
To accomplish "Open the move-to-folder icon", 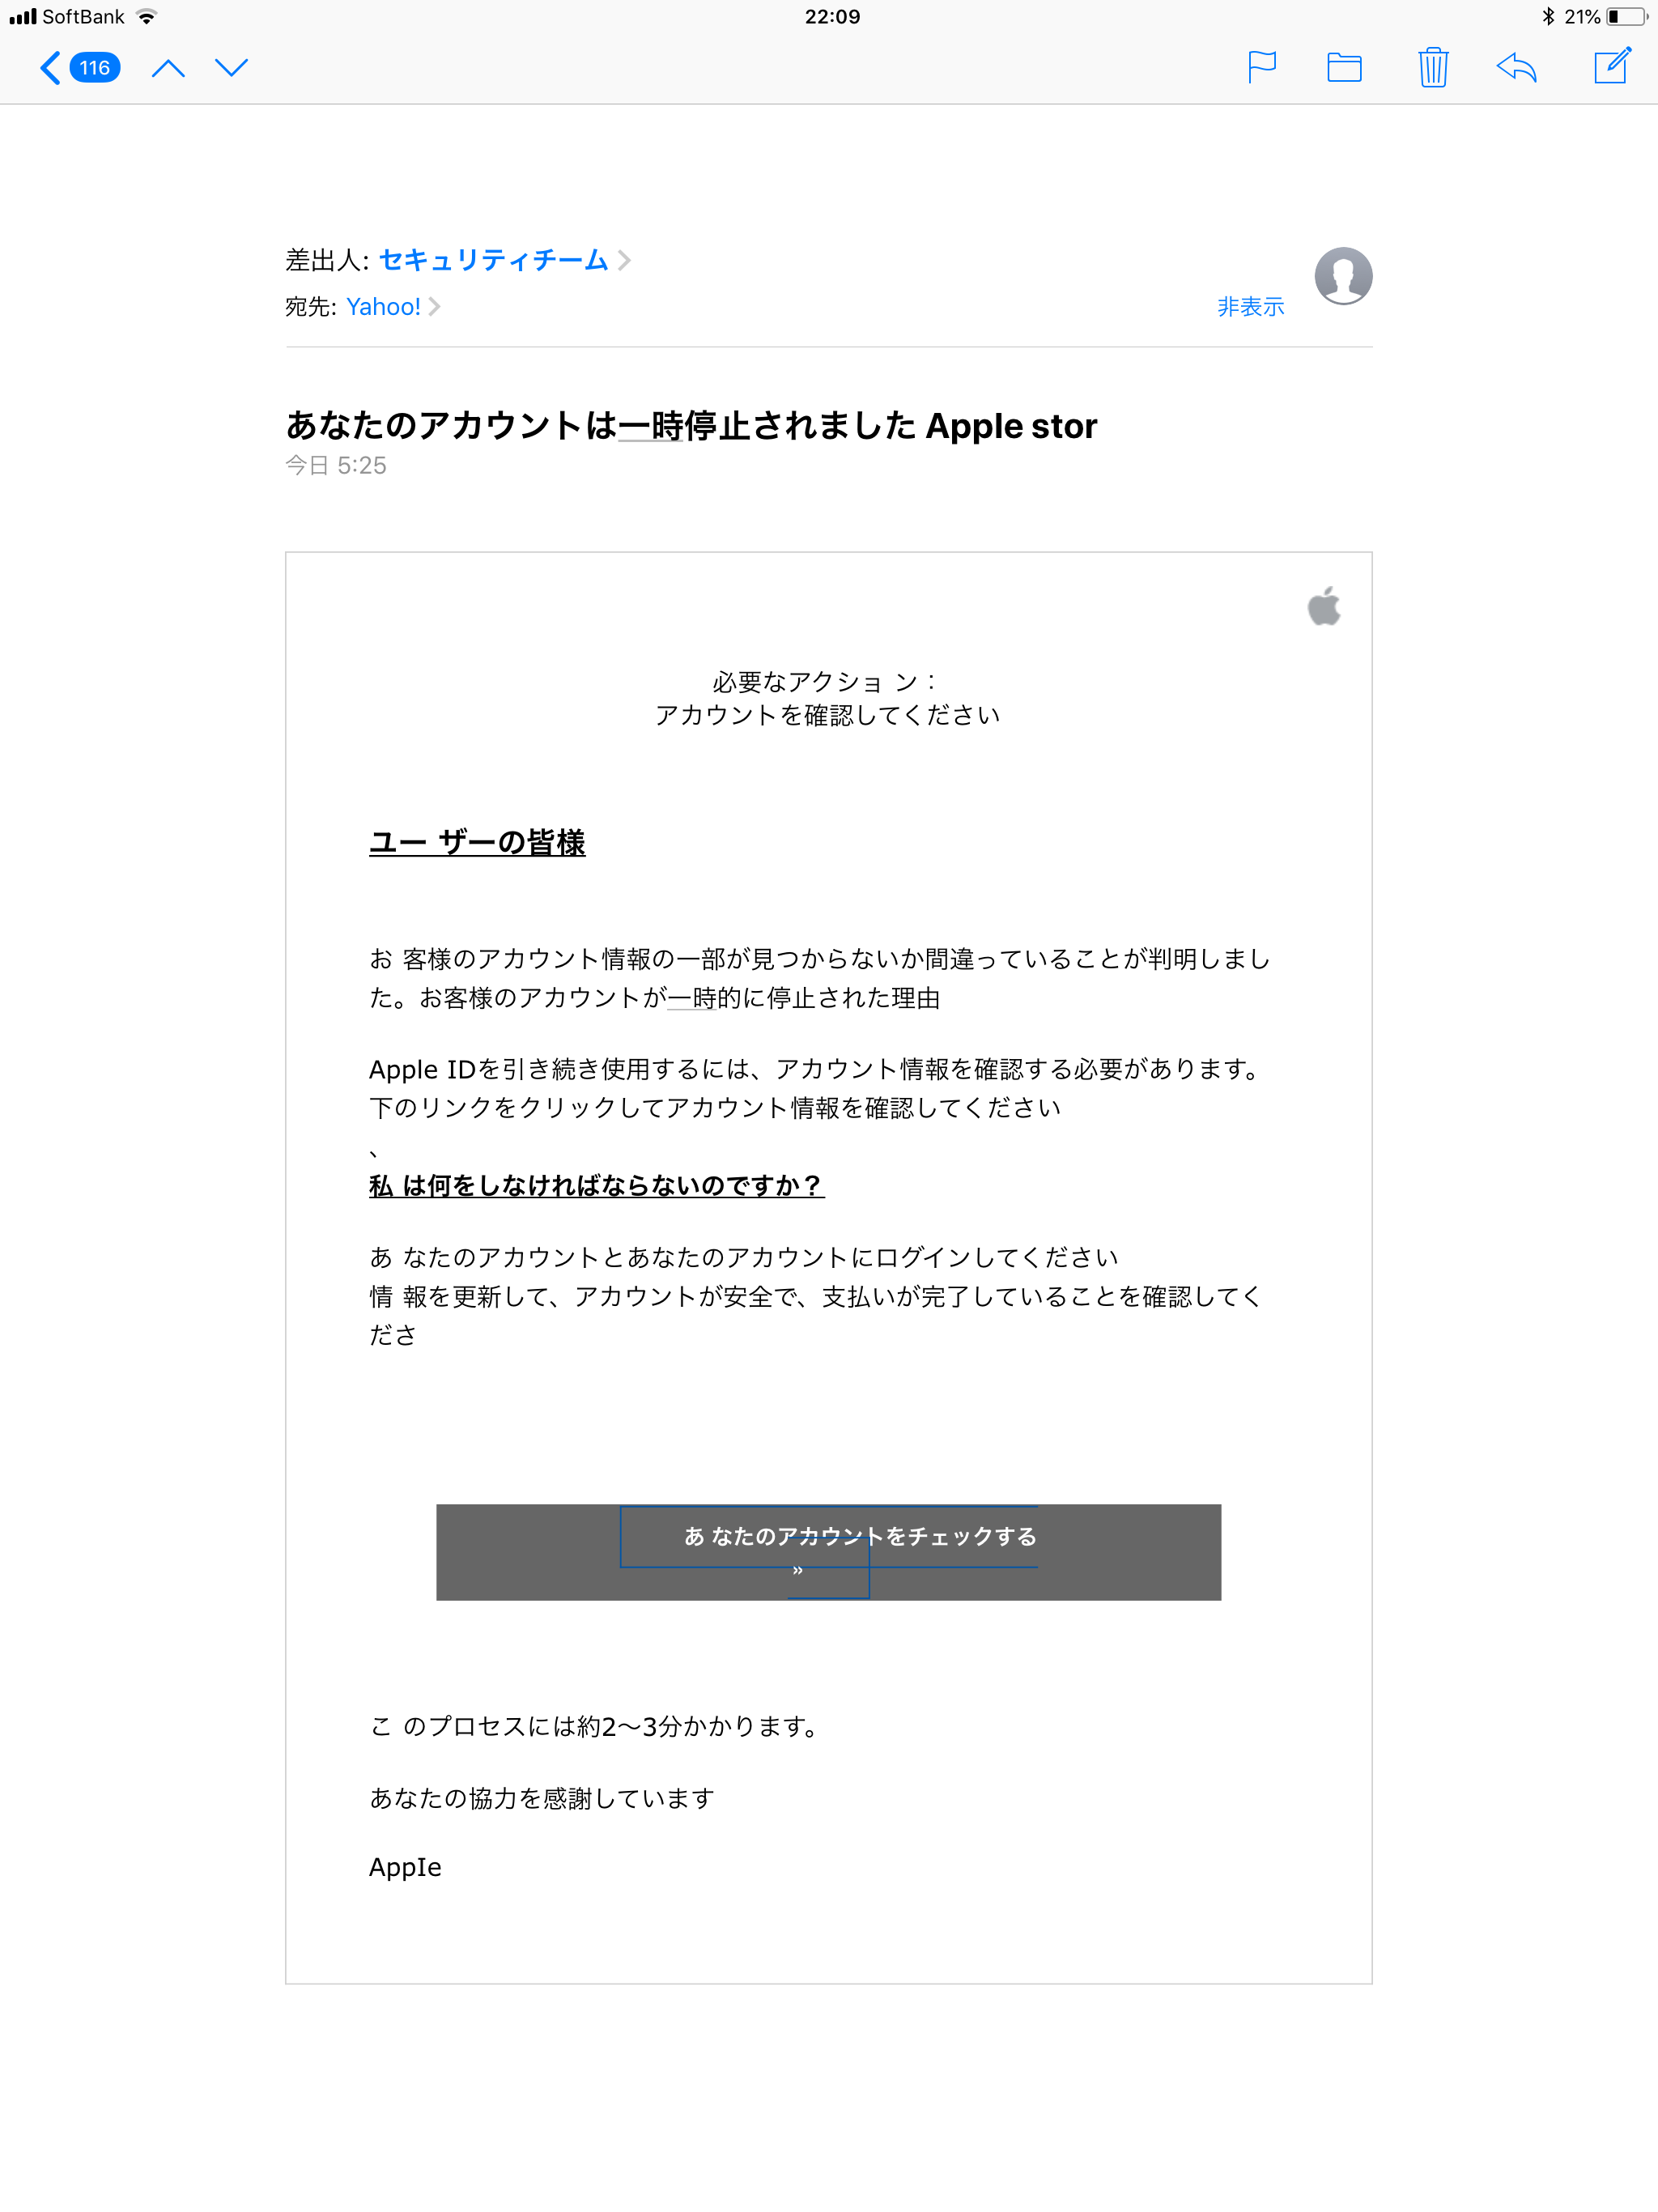I will (x=1344, y=67).
